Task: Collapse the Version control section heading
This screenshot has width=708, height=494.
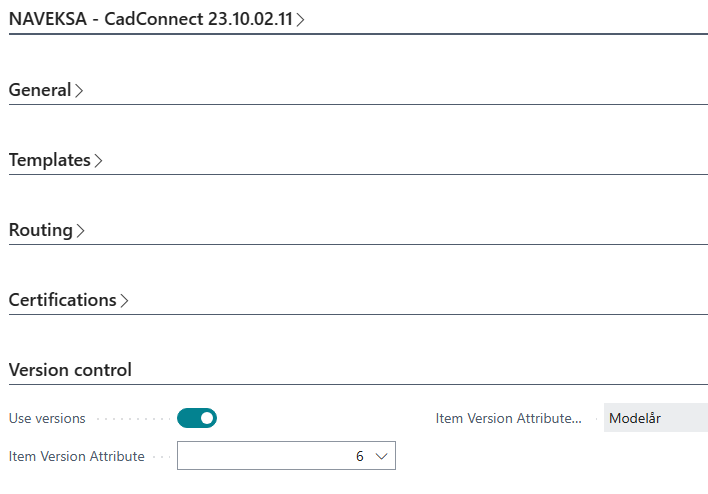Action: point(70,370)
